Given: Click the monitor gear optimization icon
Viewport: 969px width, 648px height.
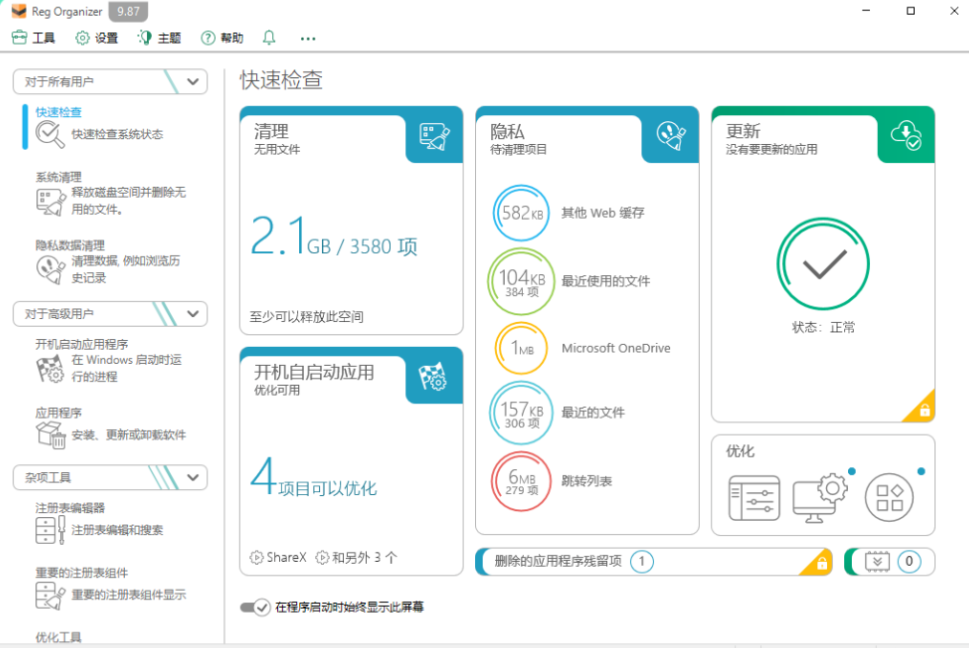Looking at the screenshot, I should tap(819, 495).
